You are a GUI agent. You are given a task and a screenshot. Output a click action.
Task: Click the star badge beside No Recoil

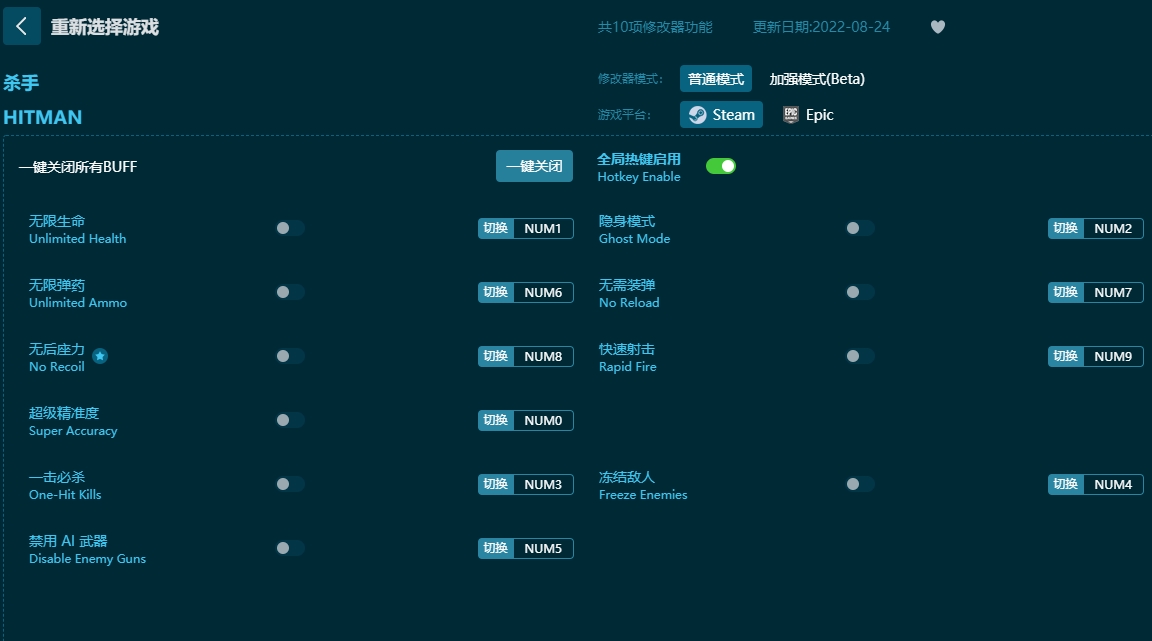(100, 357)
